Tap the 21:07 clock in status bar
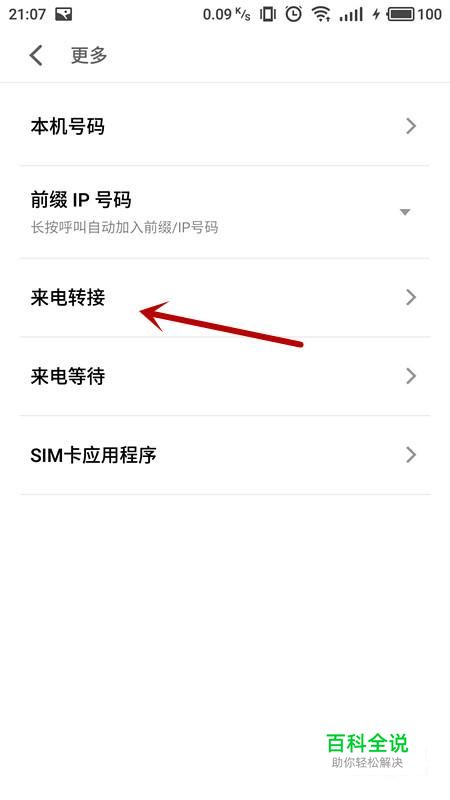The image size is (450, 800). pos(27,14)
